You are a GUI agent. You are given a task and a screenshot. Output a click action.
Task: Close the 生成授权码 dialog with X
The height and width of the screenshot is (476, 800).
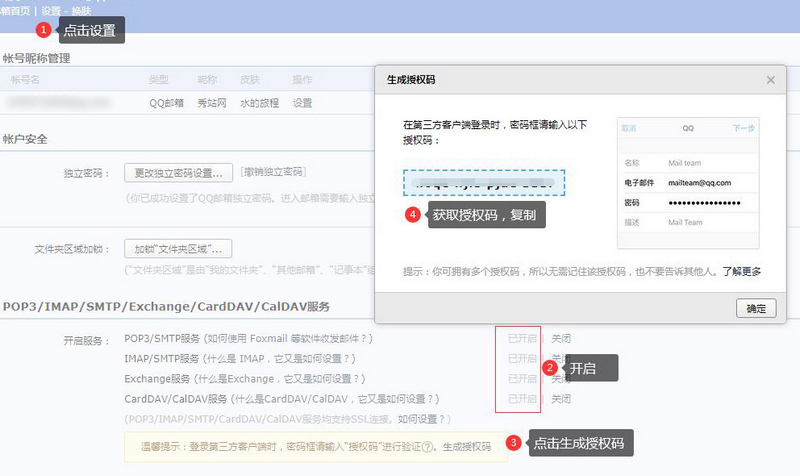pyautogui.click(x=770, y=79)
